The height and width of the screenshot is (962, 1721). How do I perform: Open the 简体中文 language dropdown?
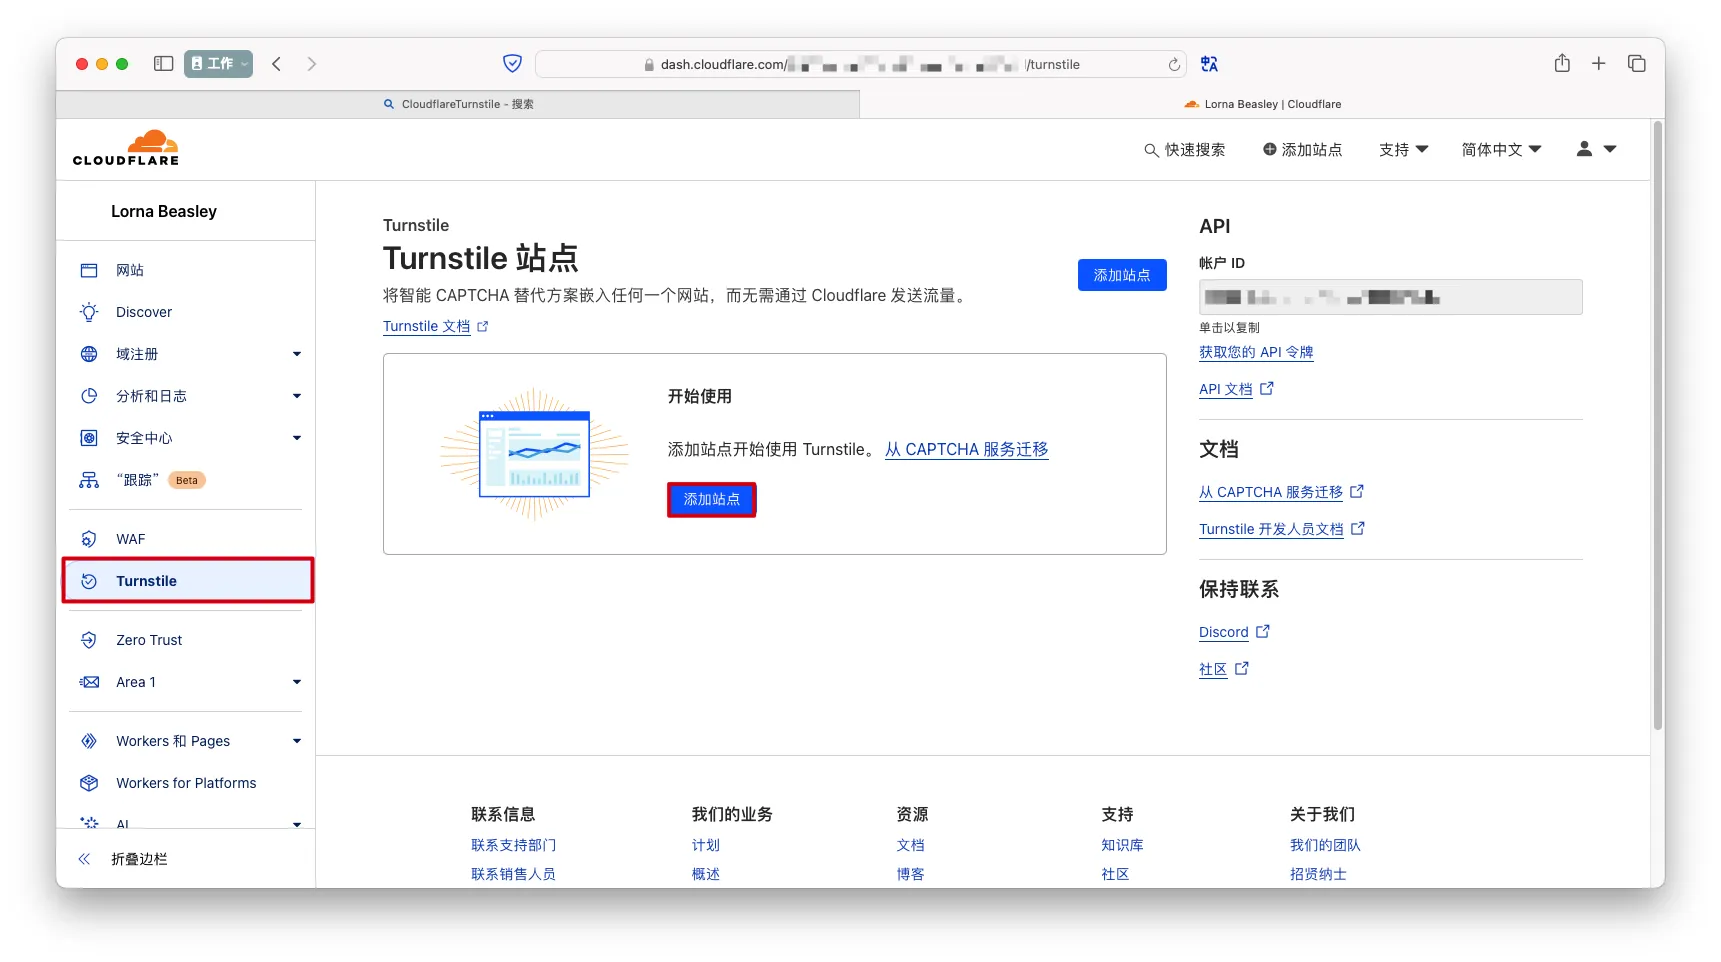coord(1501,149)
